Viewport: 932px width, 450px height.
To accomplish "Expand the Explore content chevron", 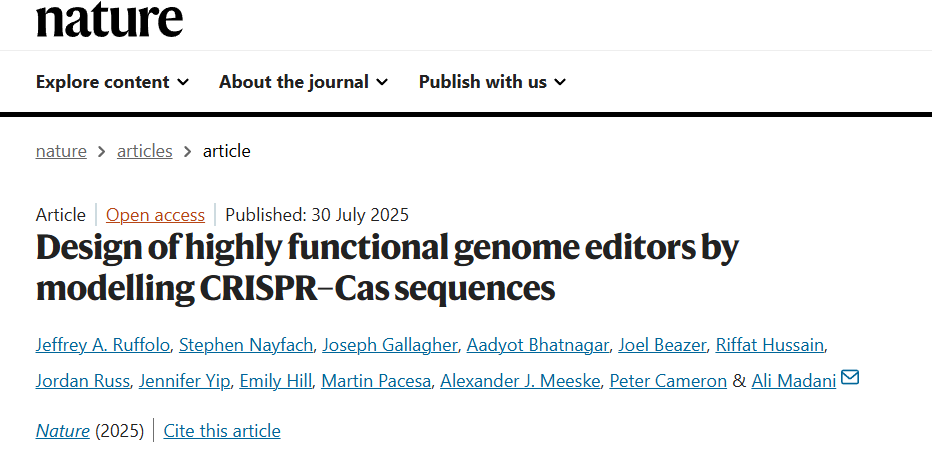I will (183, 82).
